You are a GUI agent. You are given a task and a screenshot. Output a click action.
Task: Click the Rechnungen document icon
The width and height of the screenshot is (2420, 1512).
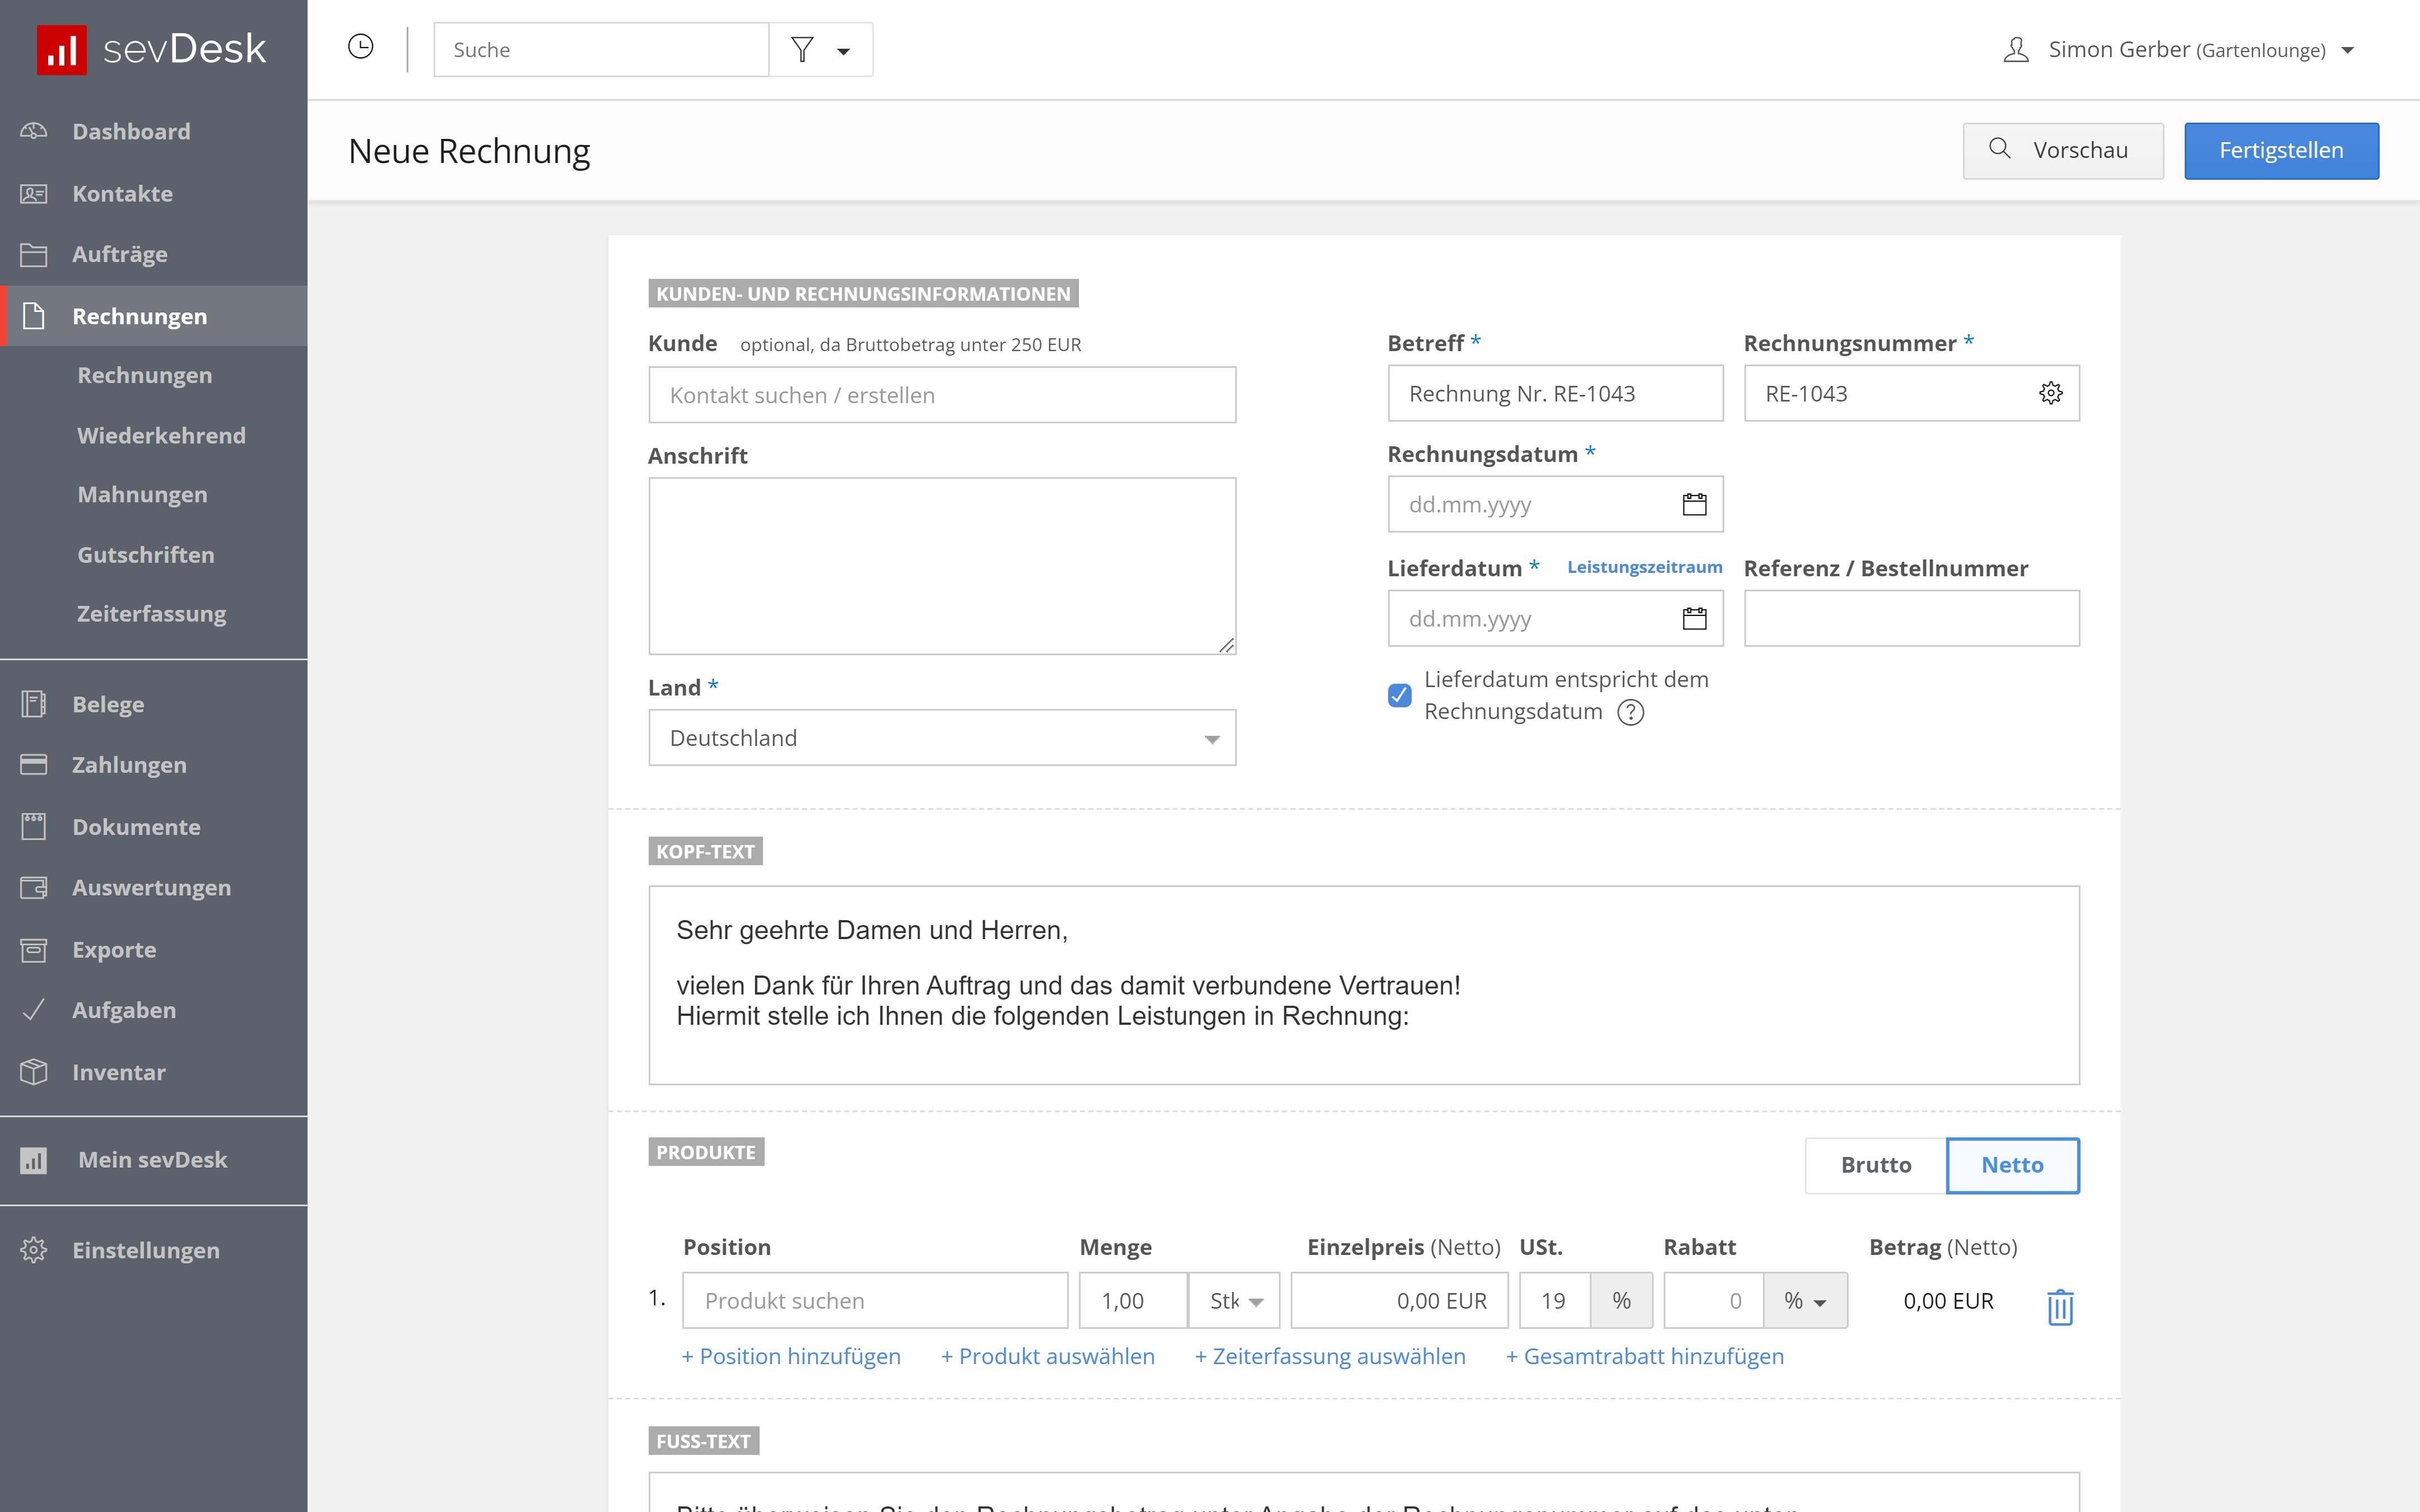[34, 316]
